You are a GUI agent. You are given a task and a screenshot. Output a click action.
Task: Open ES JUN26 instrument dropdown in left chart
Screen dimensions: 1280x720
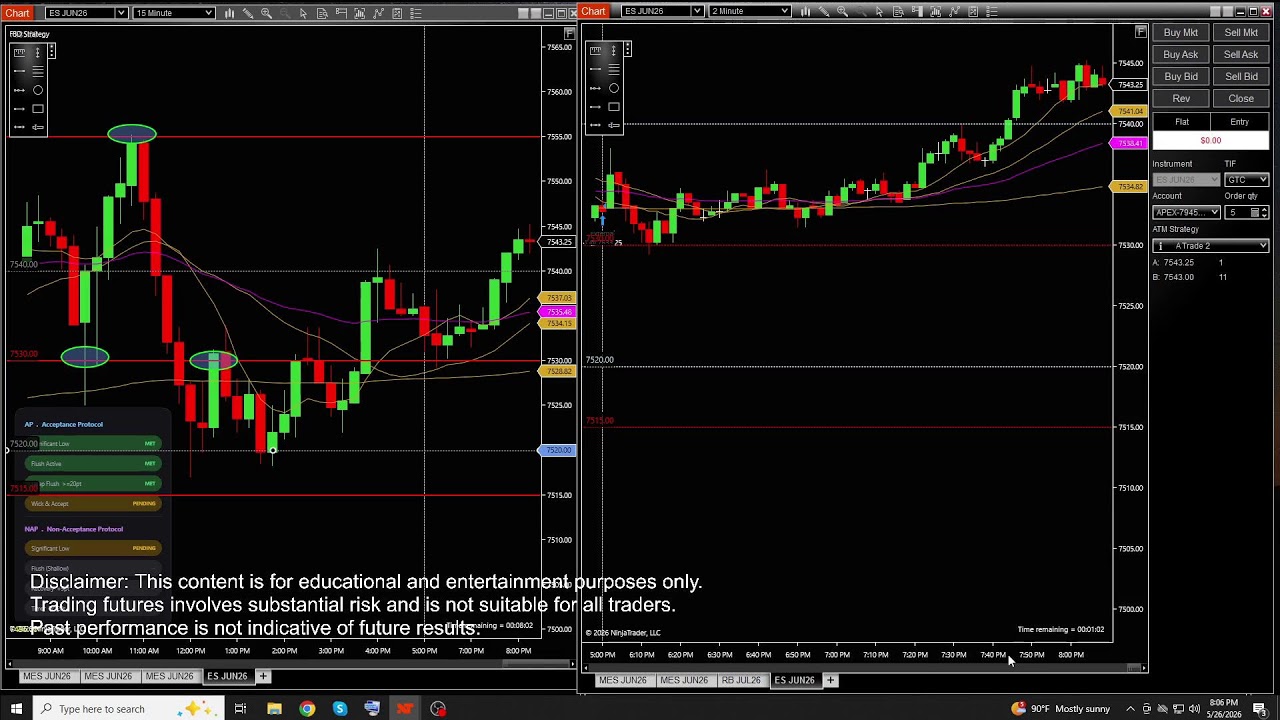87,13
